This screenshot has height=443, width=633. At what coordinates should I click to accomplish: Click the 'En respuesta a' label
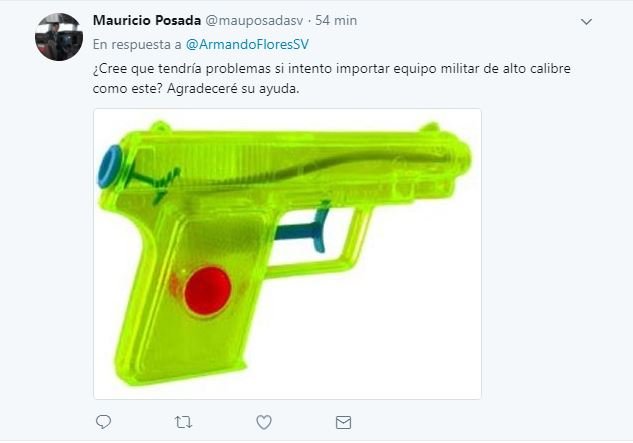pos(137,44)
